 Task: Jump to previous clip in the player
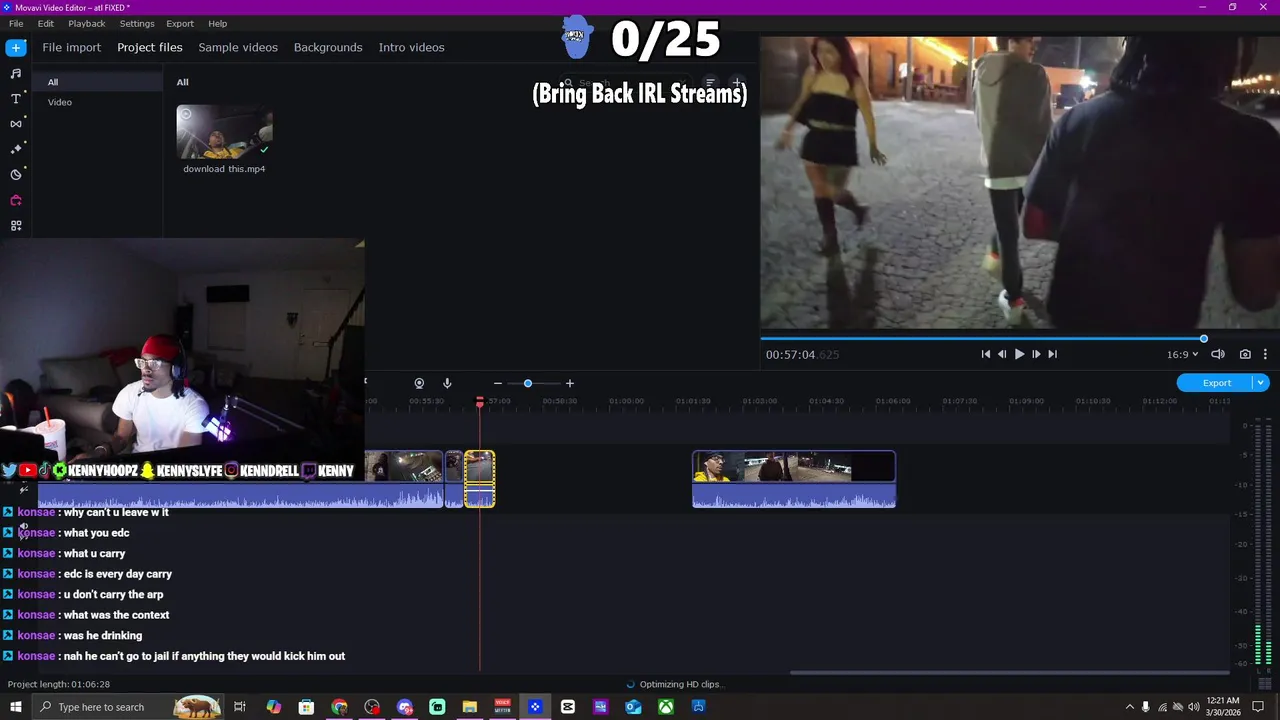click(985, 354)
